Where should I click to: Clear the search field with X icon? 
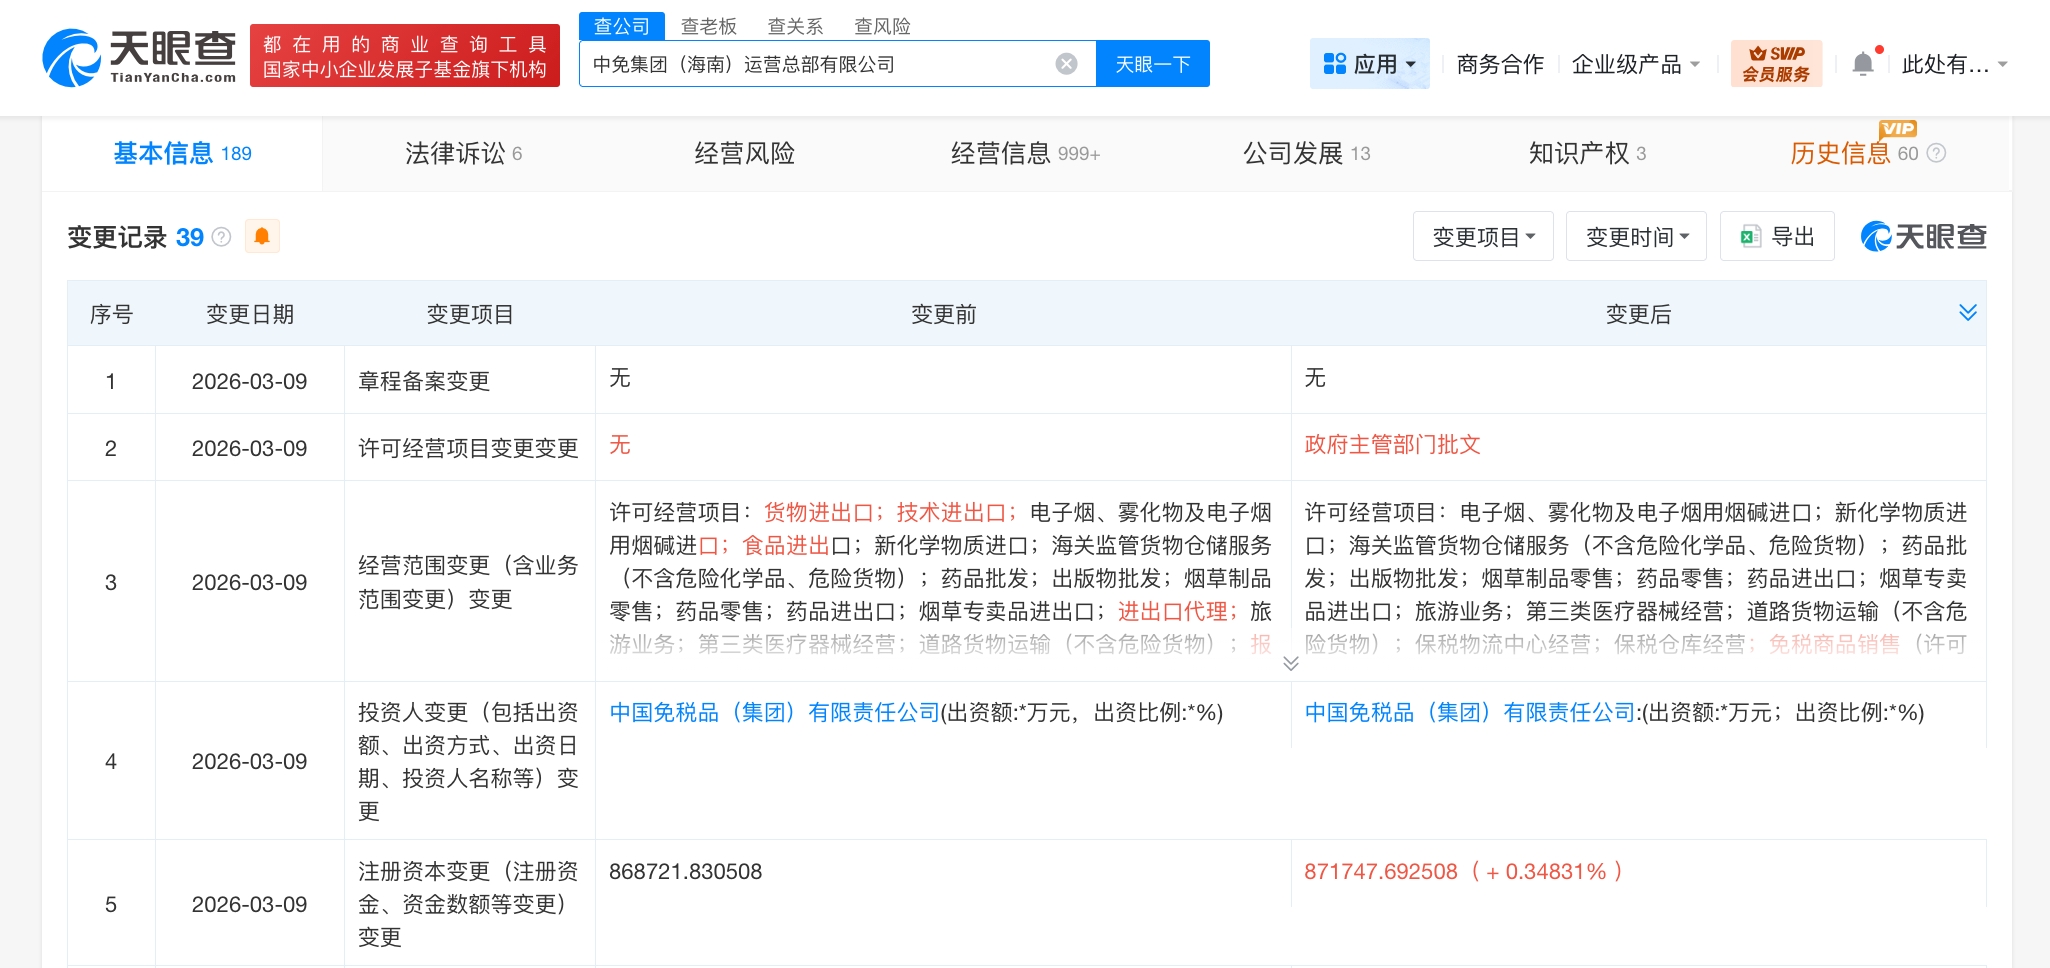[x=1066, y=64]
